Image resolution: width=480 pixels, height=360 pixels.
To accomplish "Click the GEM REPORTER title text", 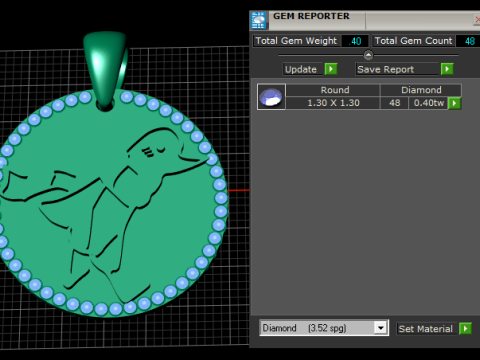I will pyautogui.click(x=311, y=16).
